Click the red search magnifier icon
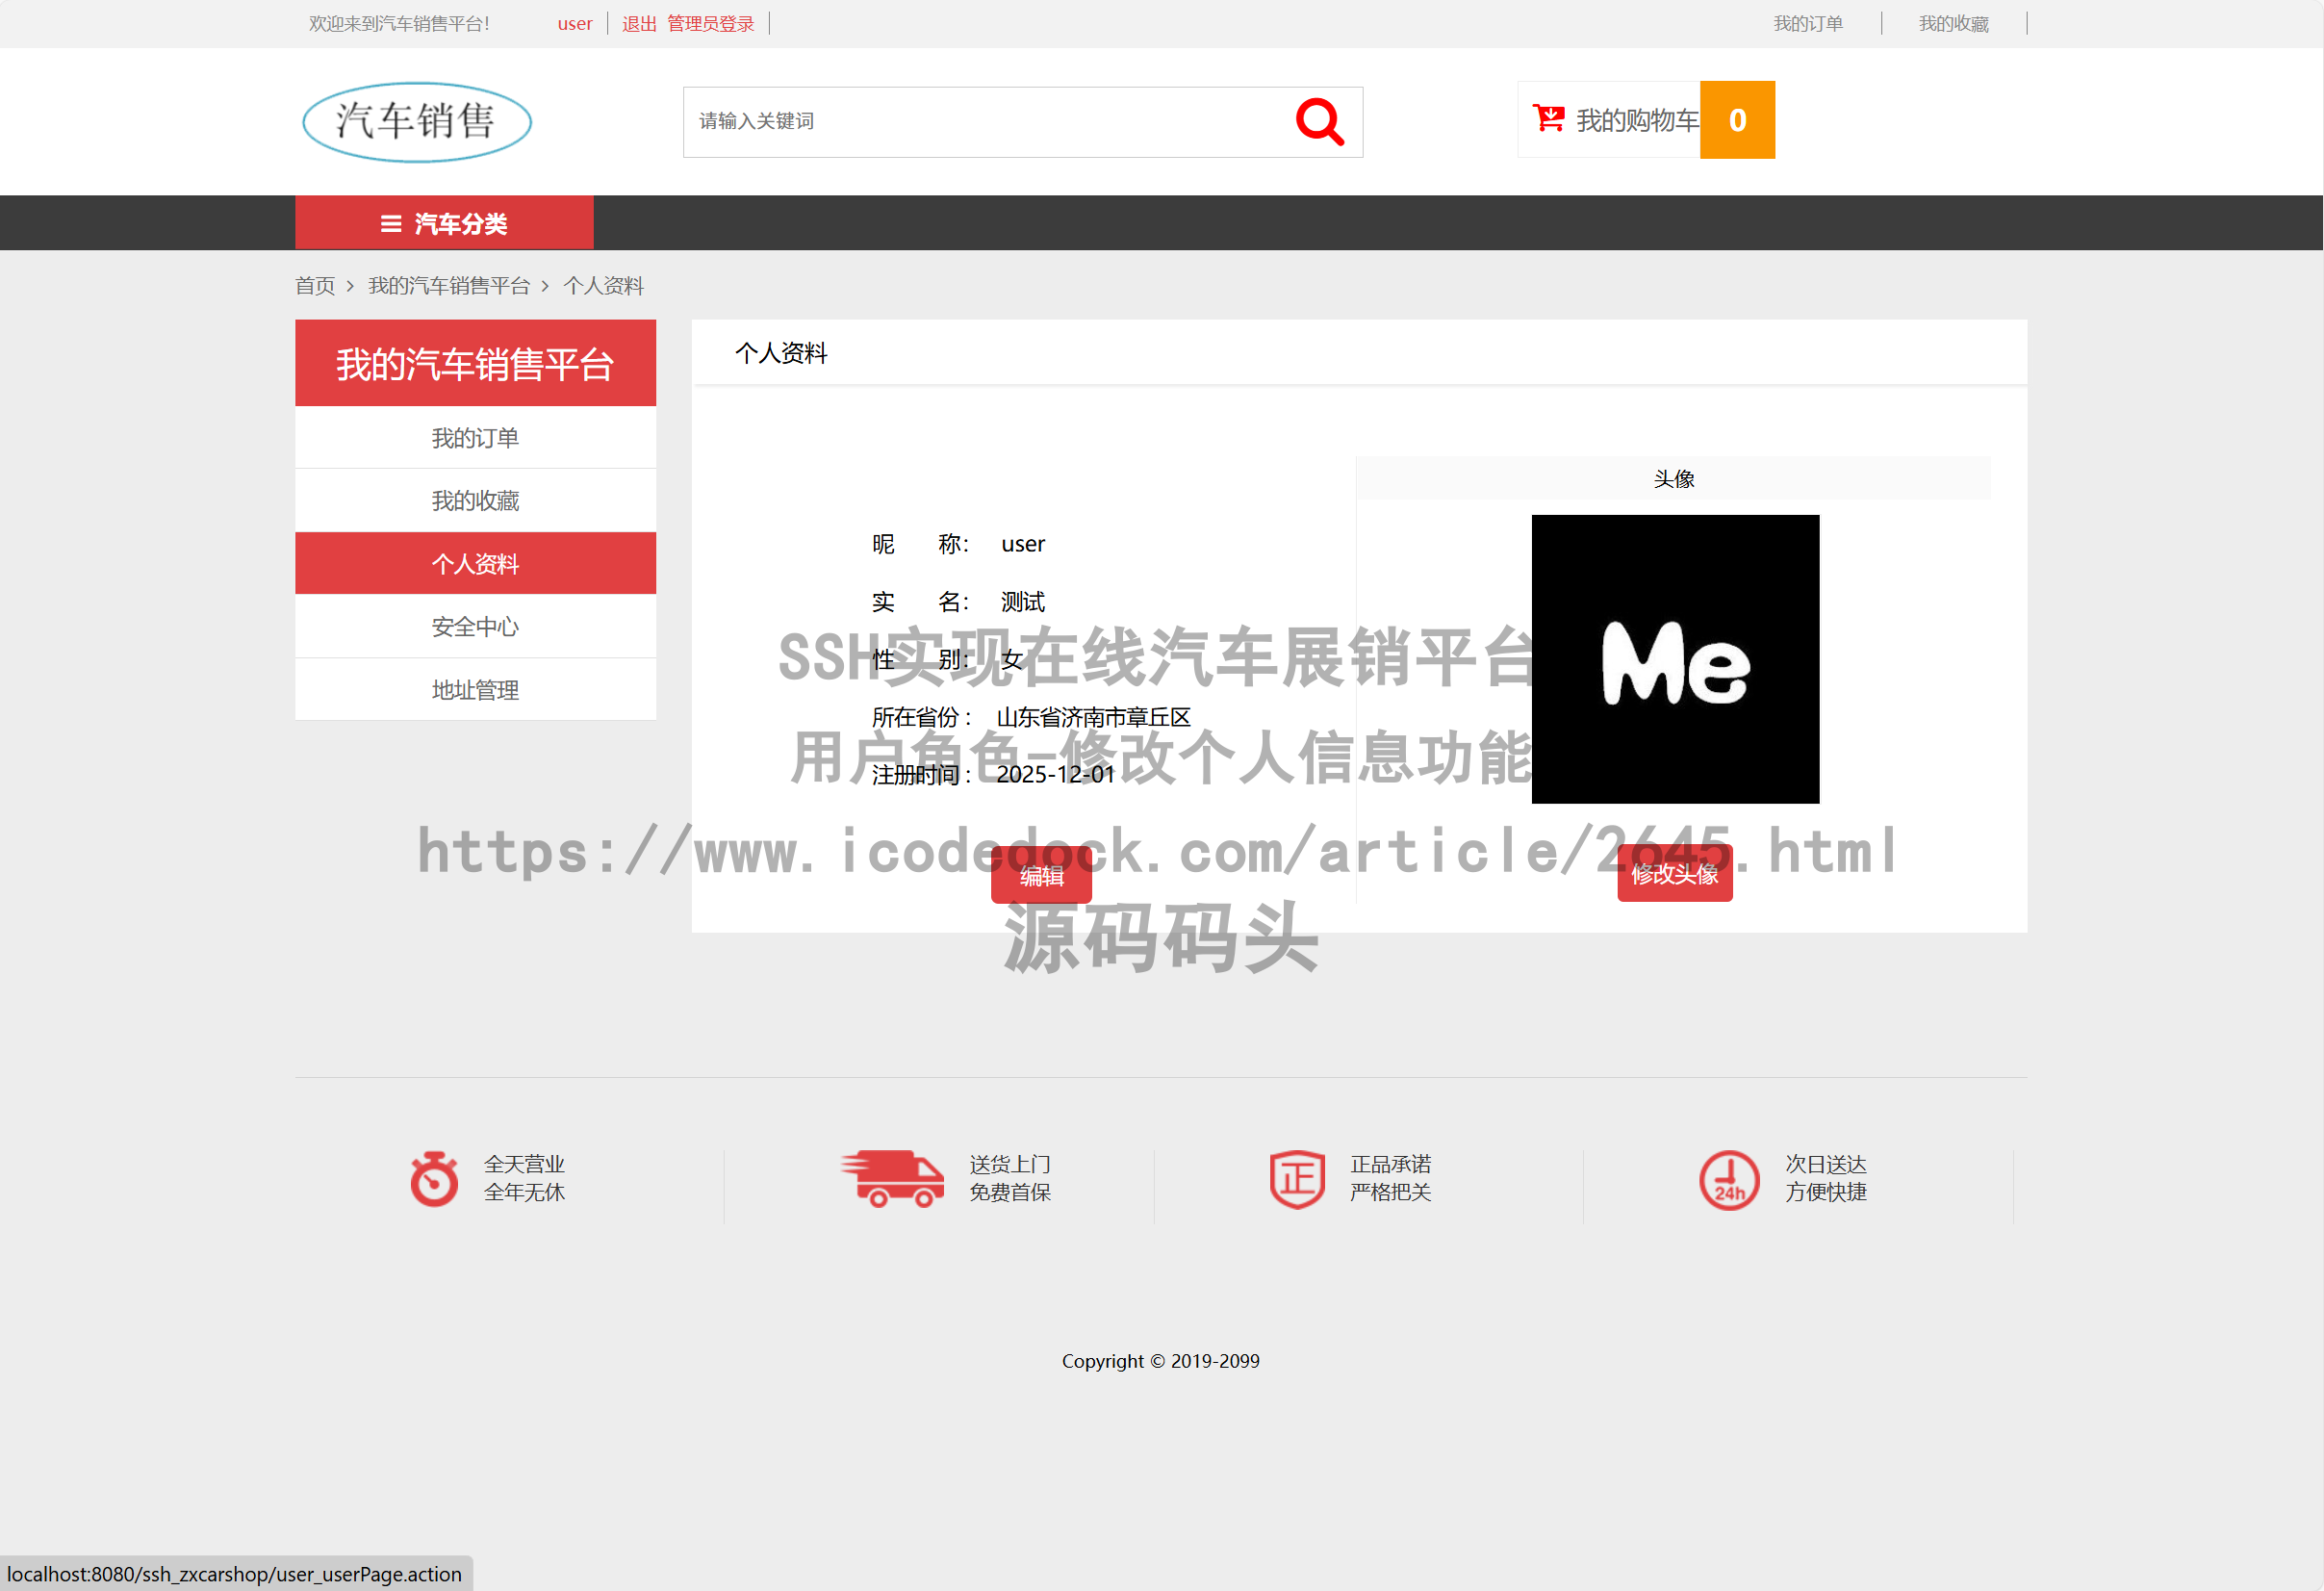This screenshot has width=2324, height=1591. click(1320, 121)
